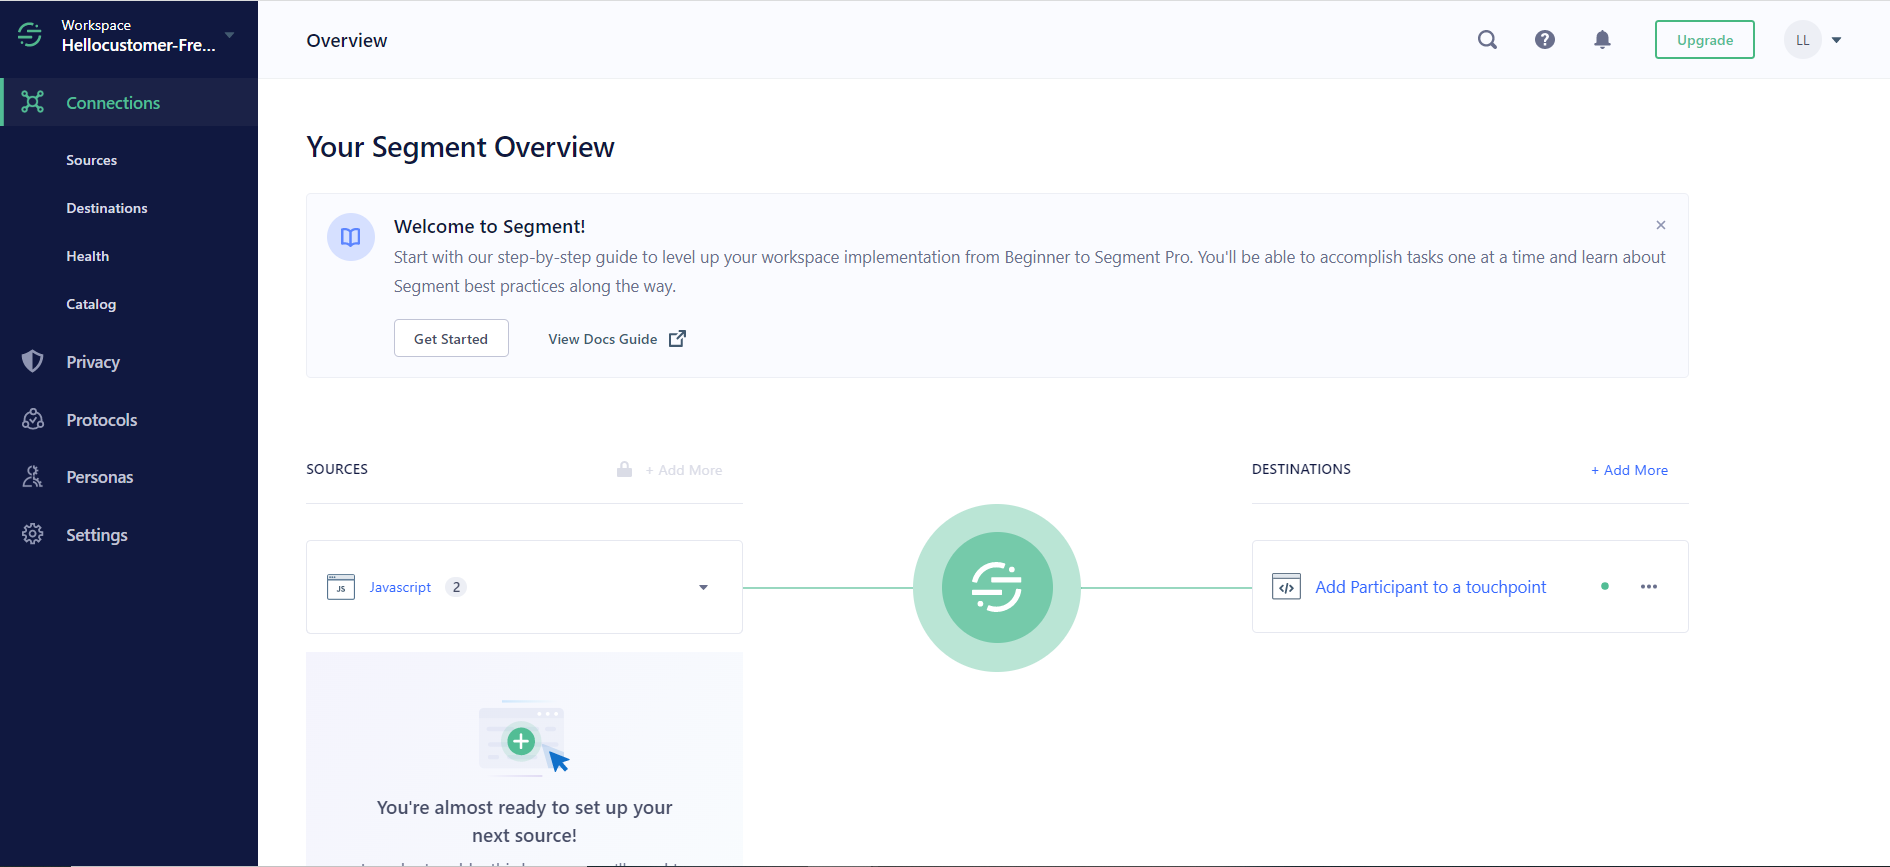
Task: Click the central Segment hub icon
Action: [997, 587]
